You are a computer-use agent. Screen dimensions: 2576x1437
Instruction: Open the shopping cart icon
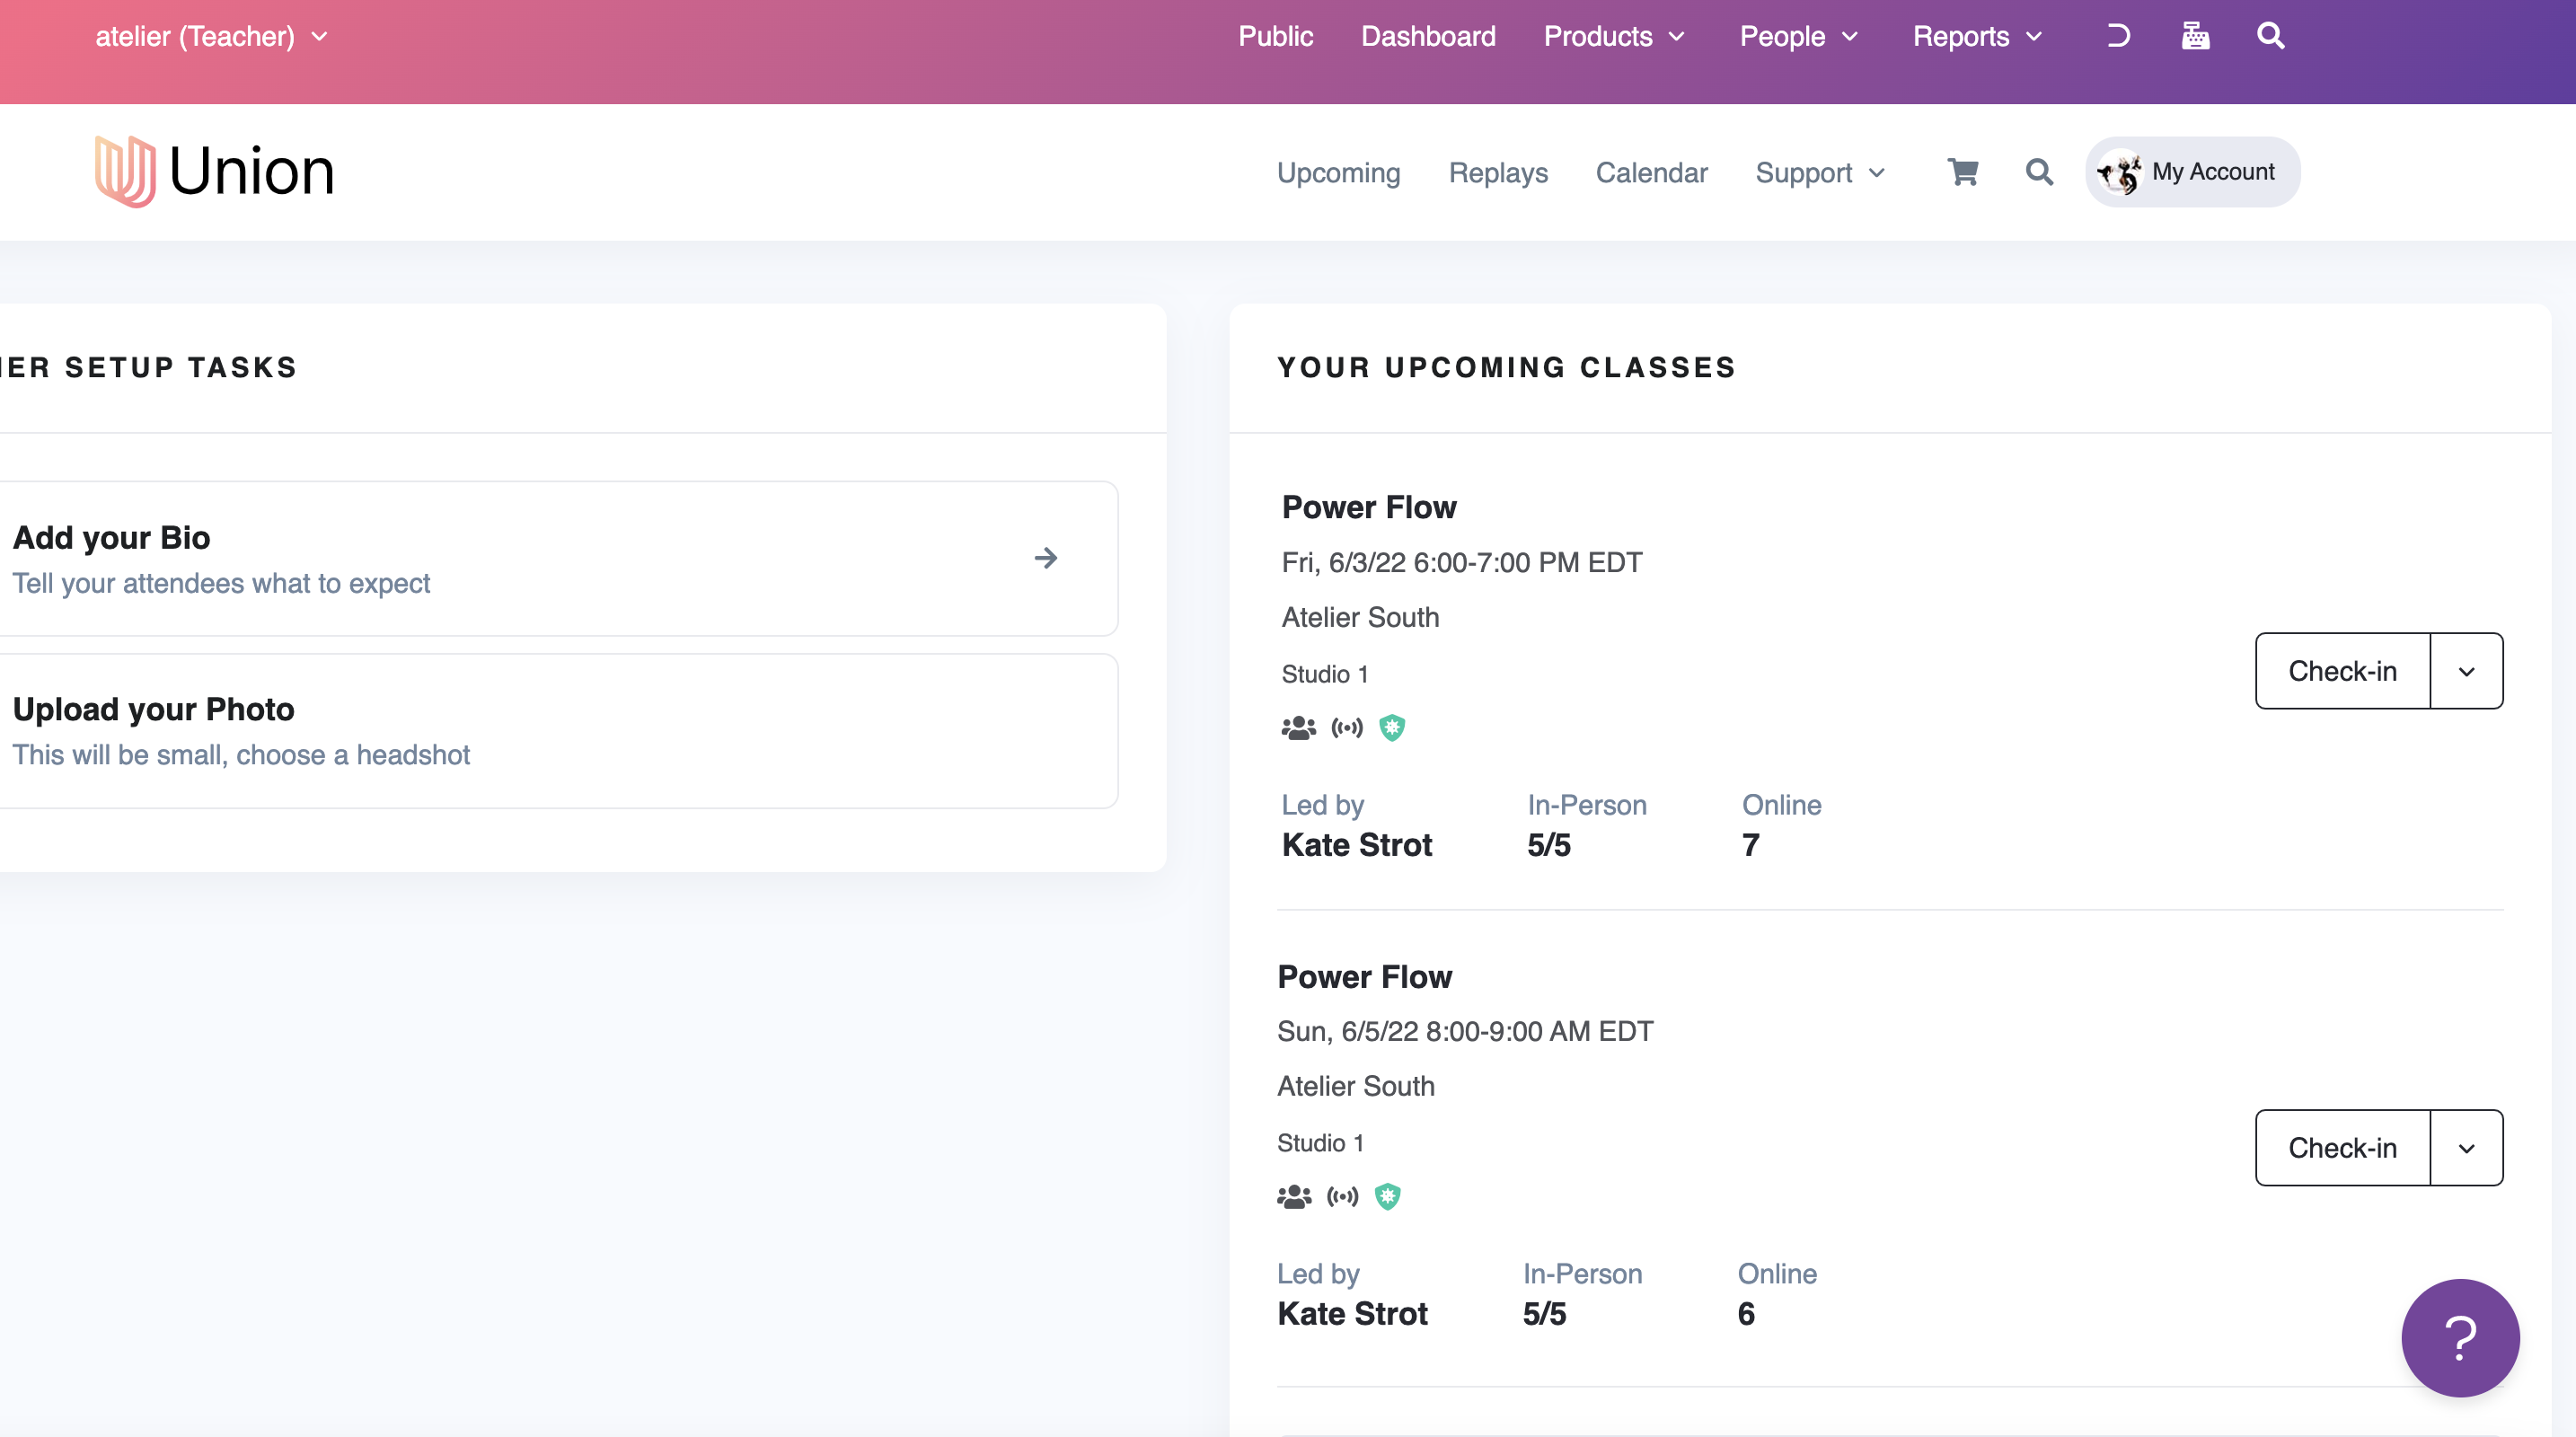tap(1962, 172)
